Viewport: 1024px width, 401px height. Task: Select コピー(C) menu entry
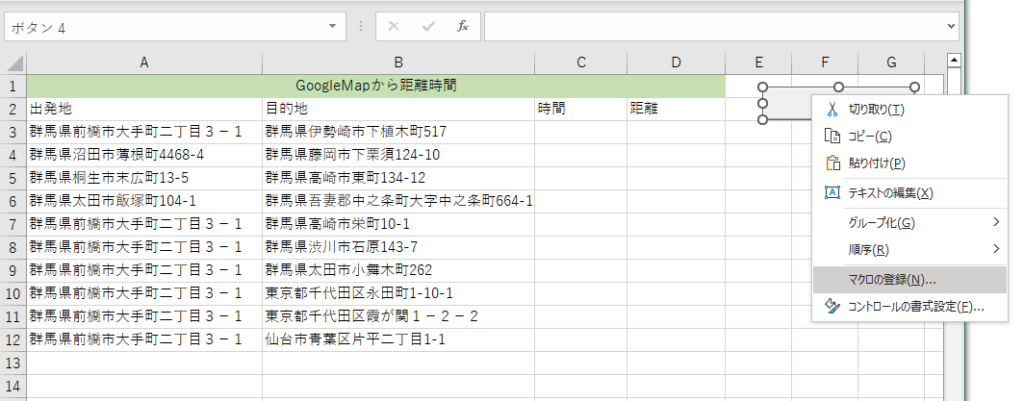pos(909,136)
